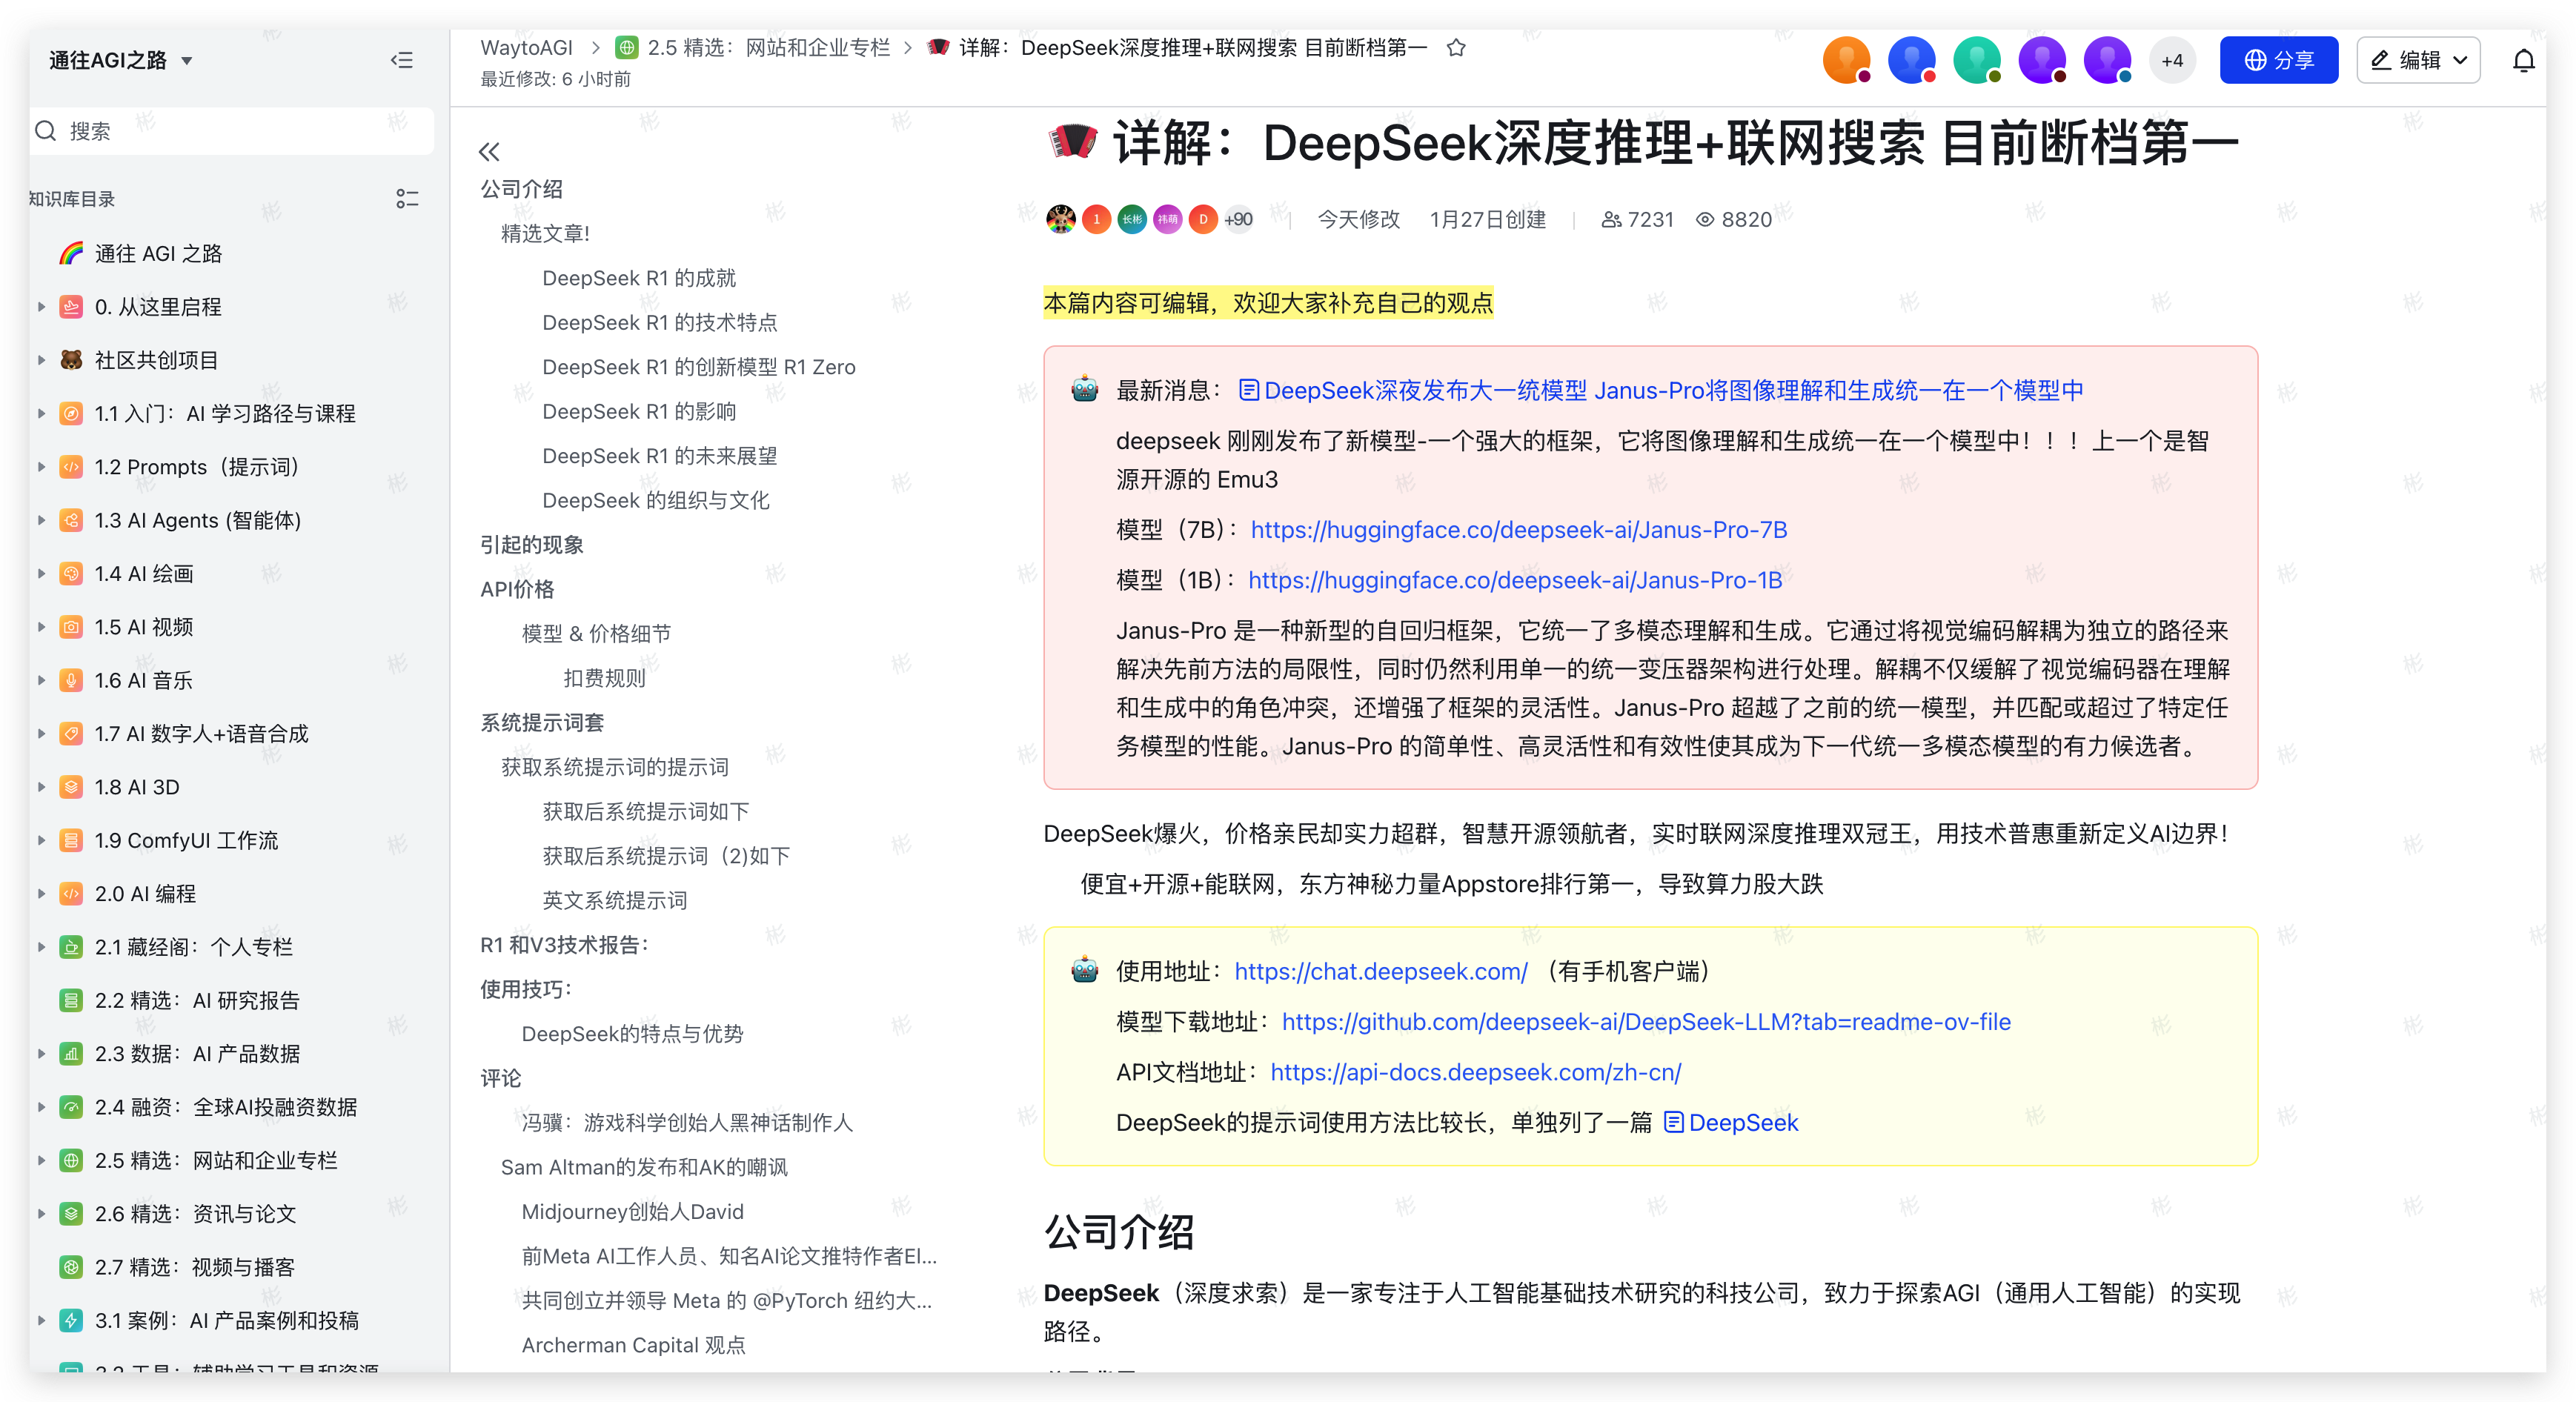Collapse the left sidebar panel
This screenshot has width=2576, height=1402.
tap(401, 60)
